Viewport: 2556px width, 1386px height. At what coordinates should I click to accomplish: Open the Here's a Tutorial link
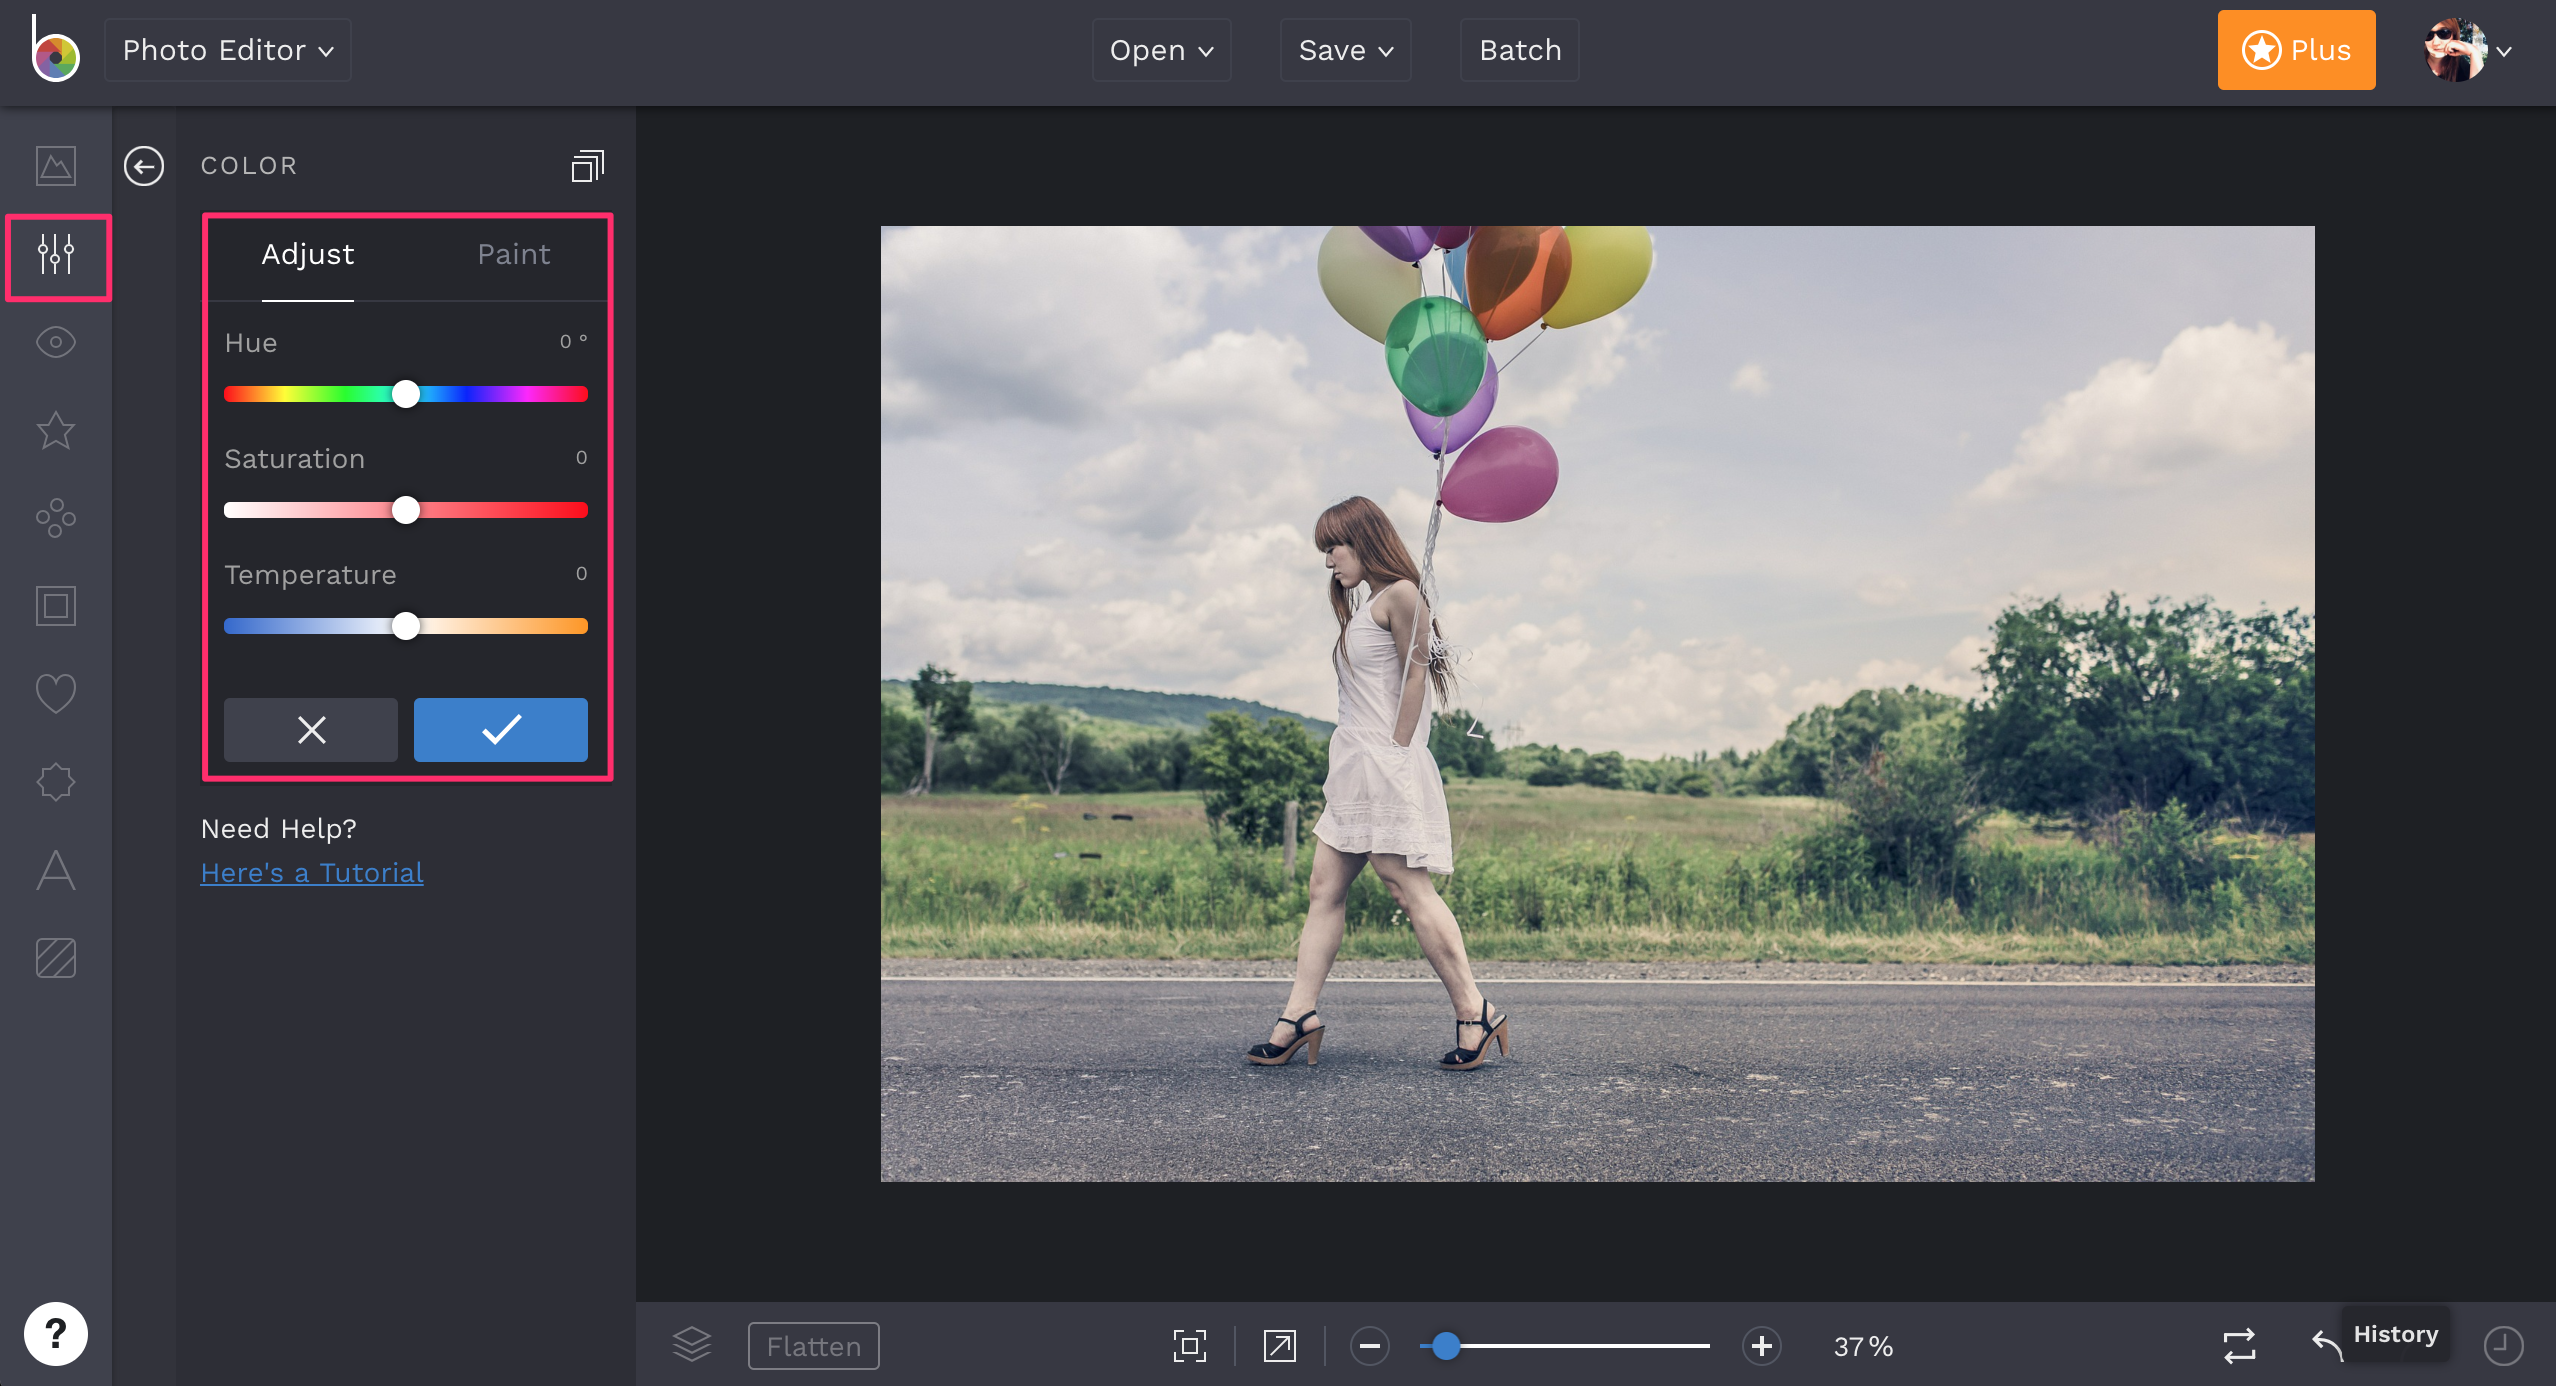312,873
